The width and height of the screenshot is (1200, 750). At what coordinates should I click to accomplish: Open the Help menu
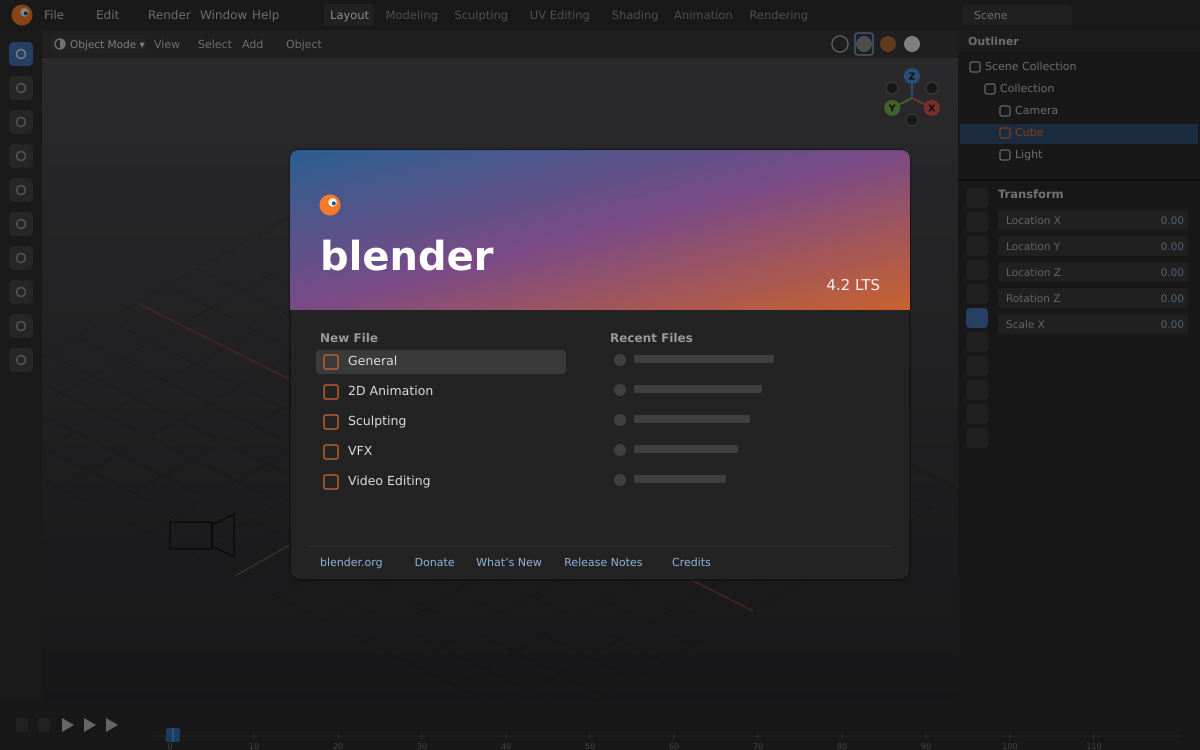(x=266, y=15)
